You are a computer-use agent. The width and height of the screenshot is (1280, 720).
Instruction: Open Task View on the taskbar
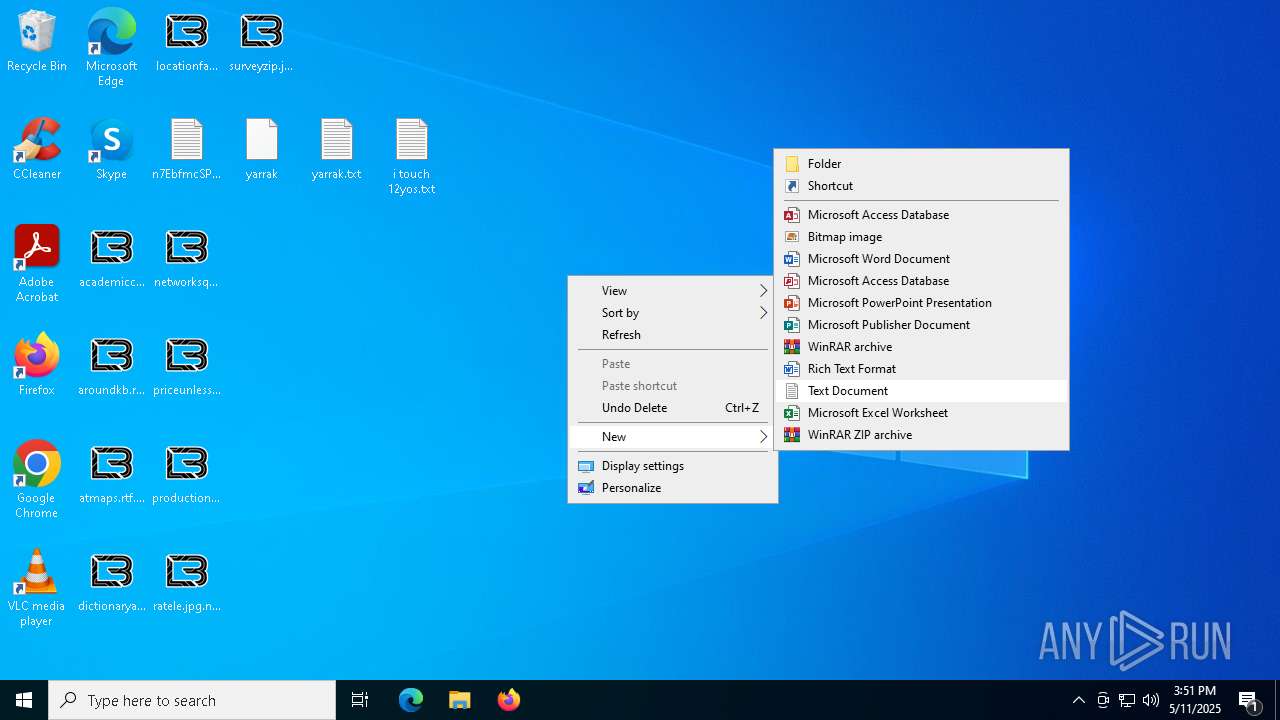[360, 700]
